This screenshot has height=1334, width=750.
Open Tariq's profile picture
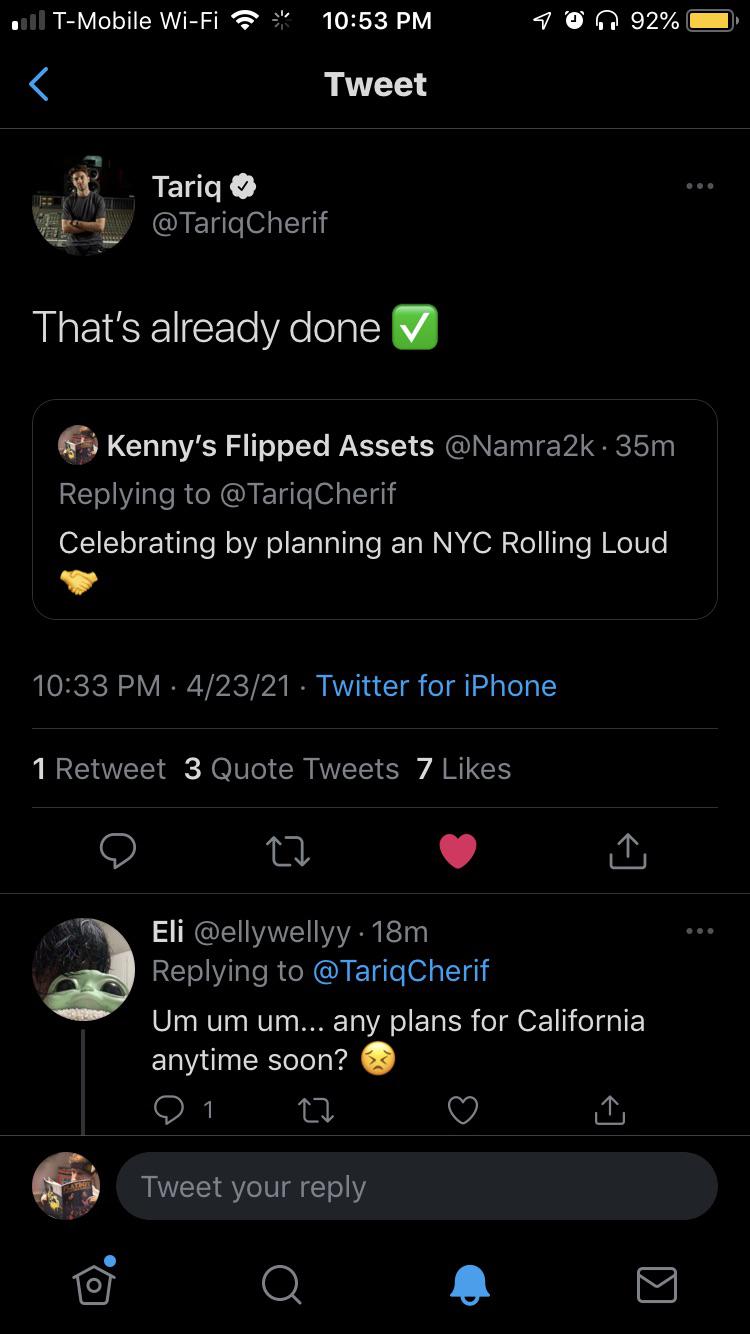(x=83, y=205)
